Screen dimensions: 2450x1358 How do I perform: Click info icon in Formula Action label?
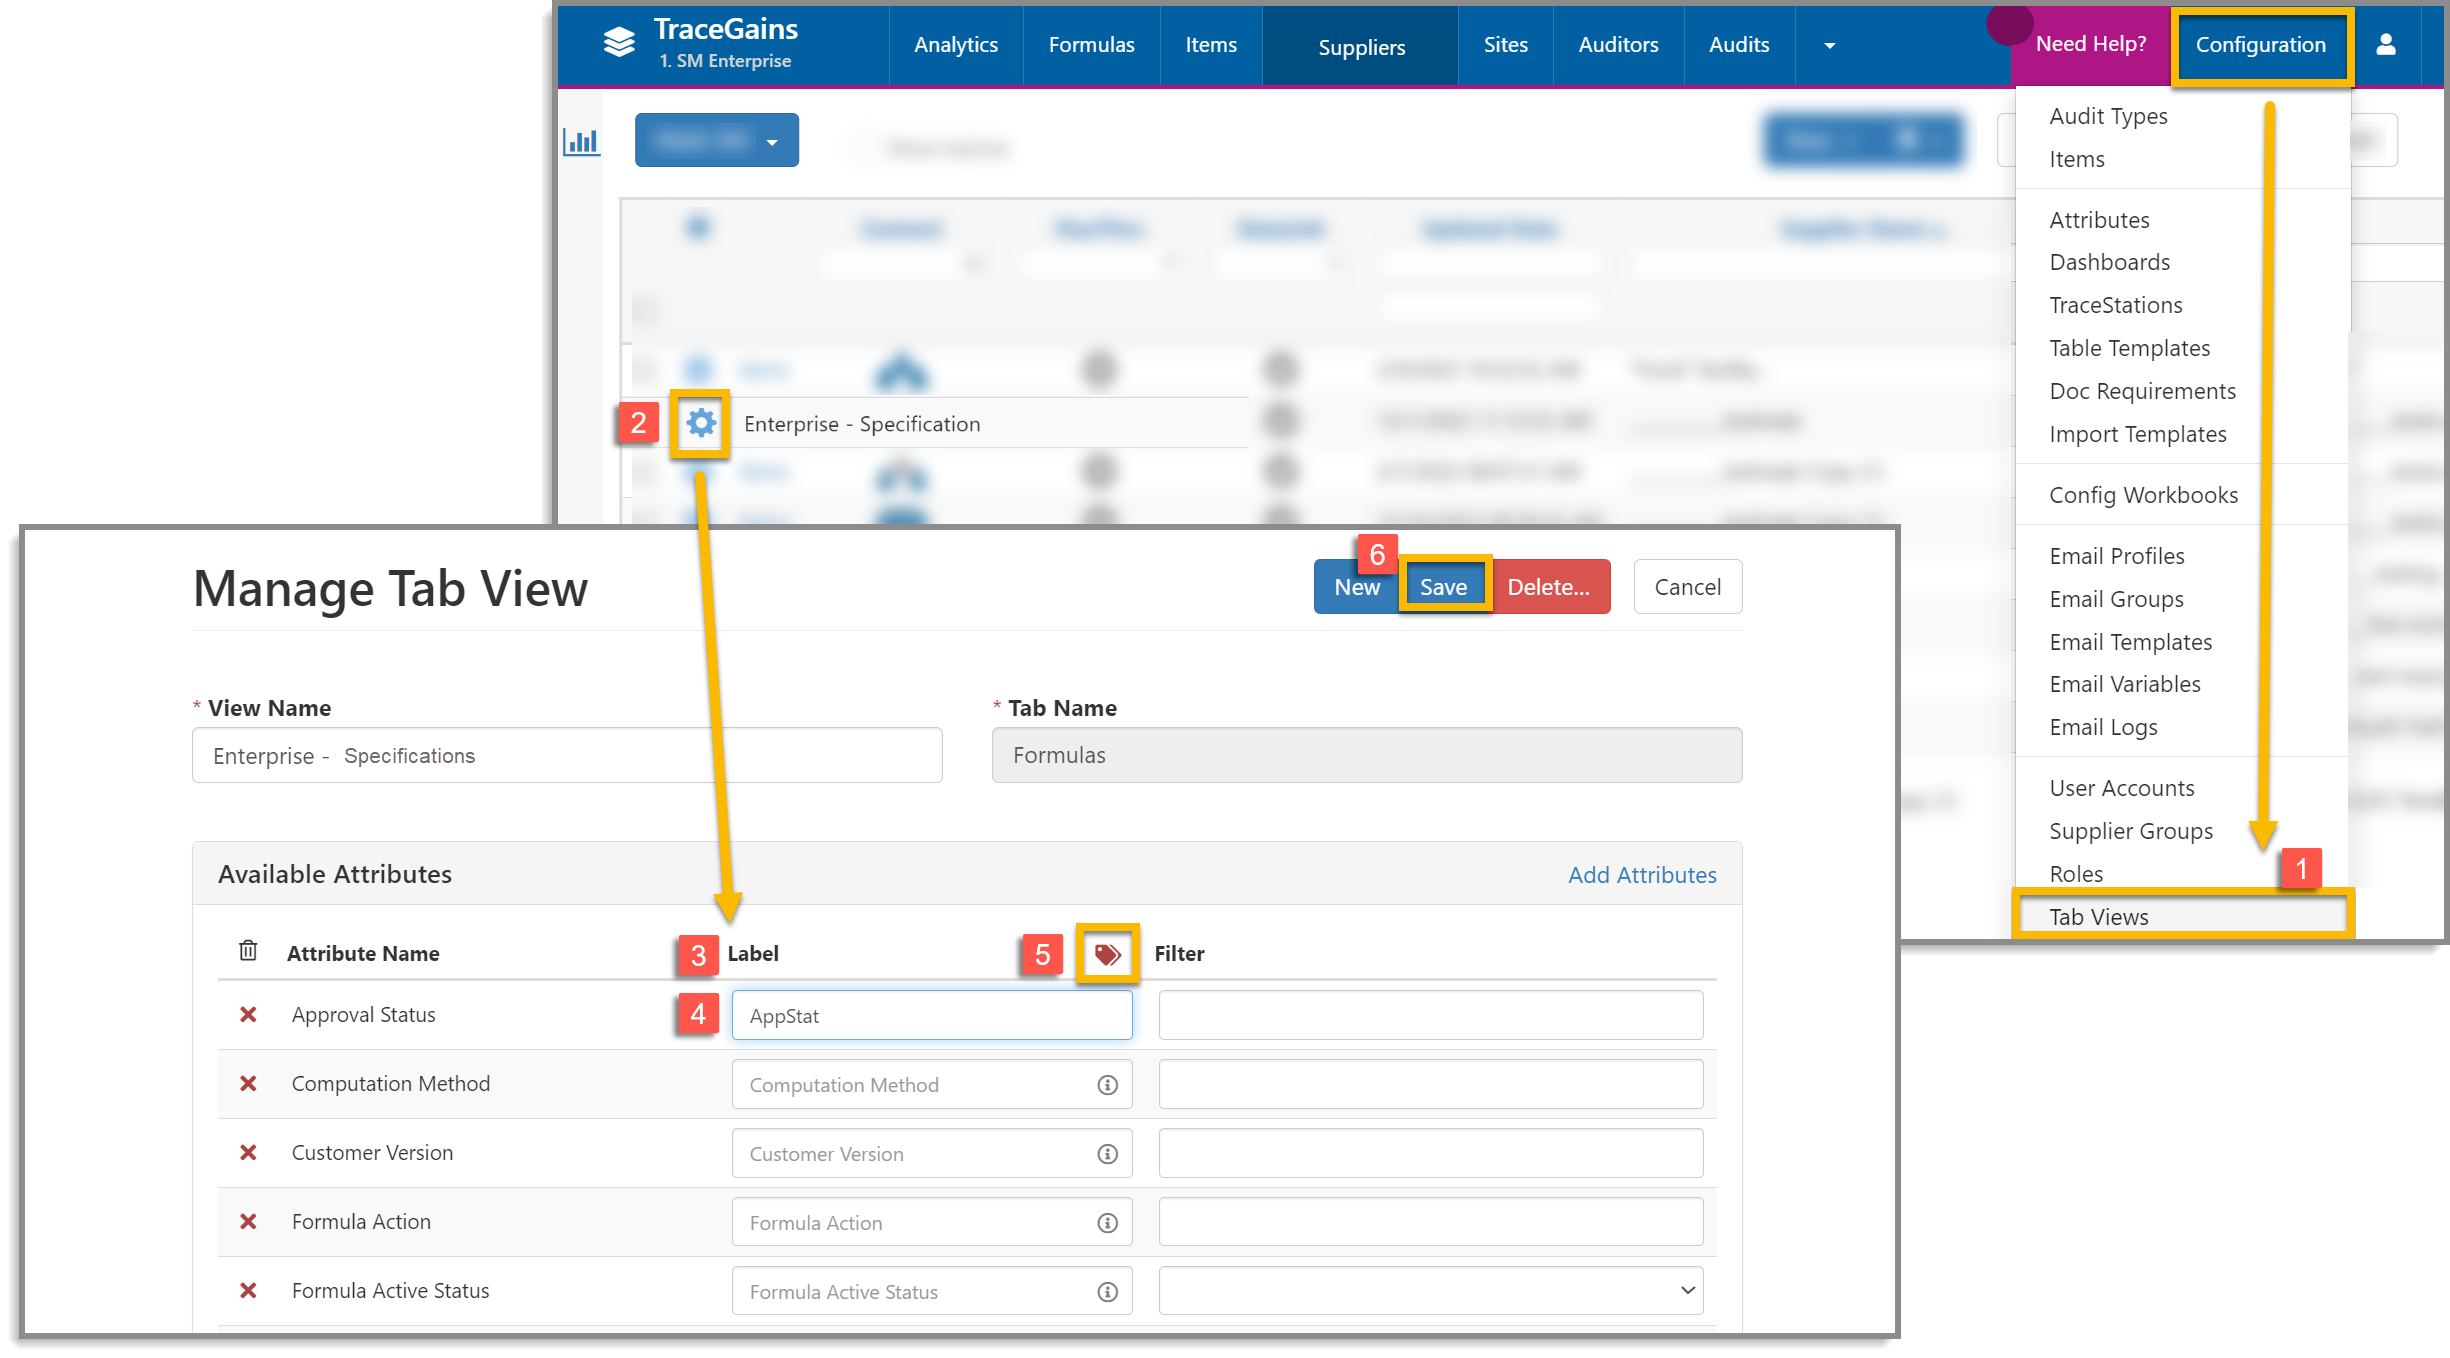[1107, 1223]
